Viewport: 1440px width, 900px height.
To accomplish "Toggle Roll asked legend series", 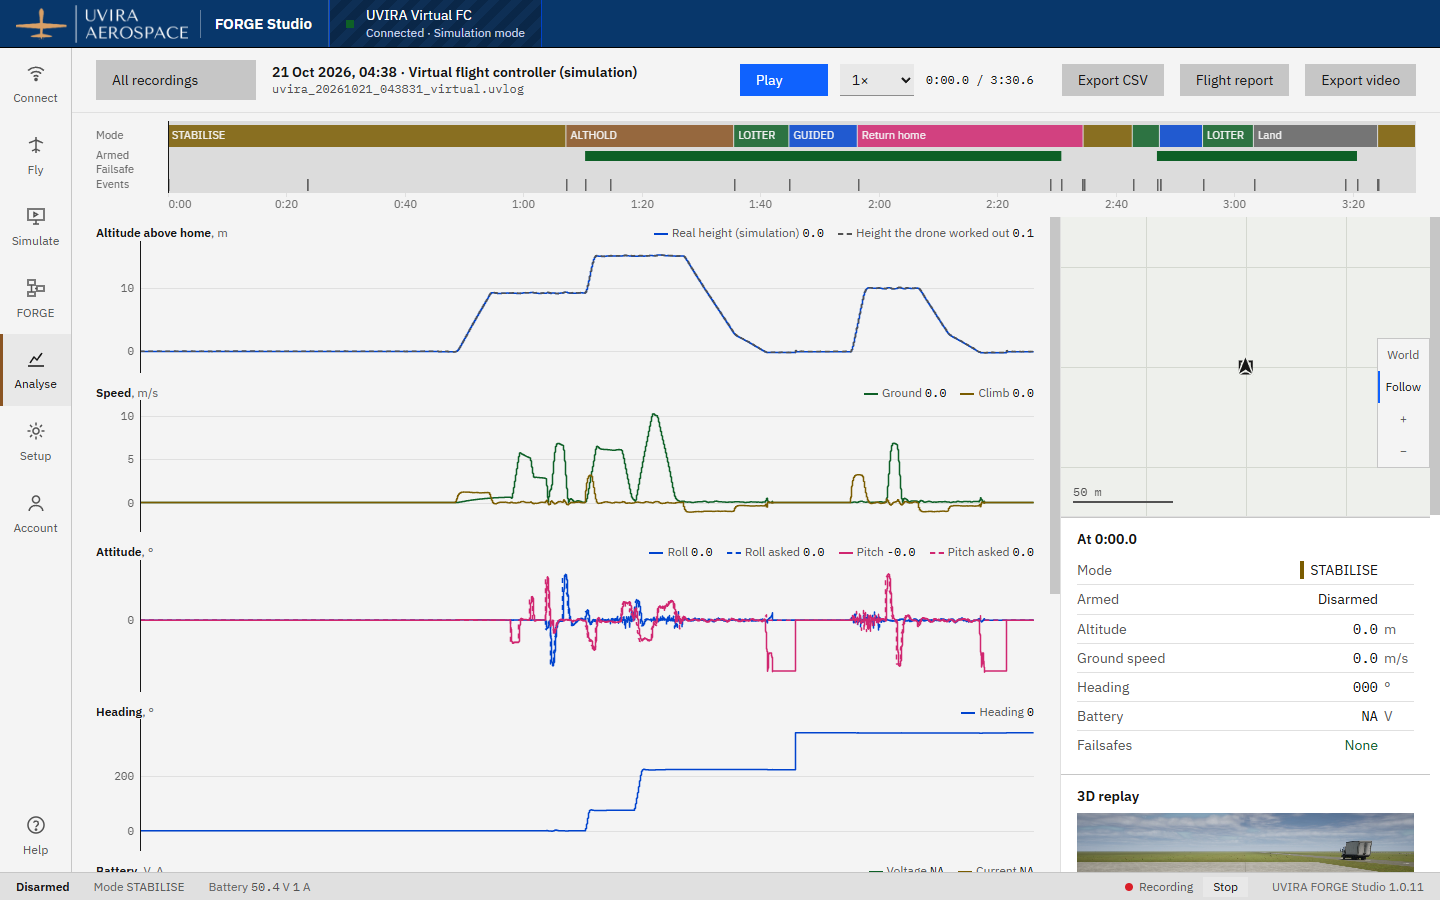I will pos(775,552).
